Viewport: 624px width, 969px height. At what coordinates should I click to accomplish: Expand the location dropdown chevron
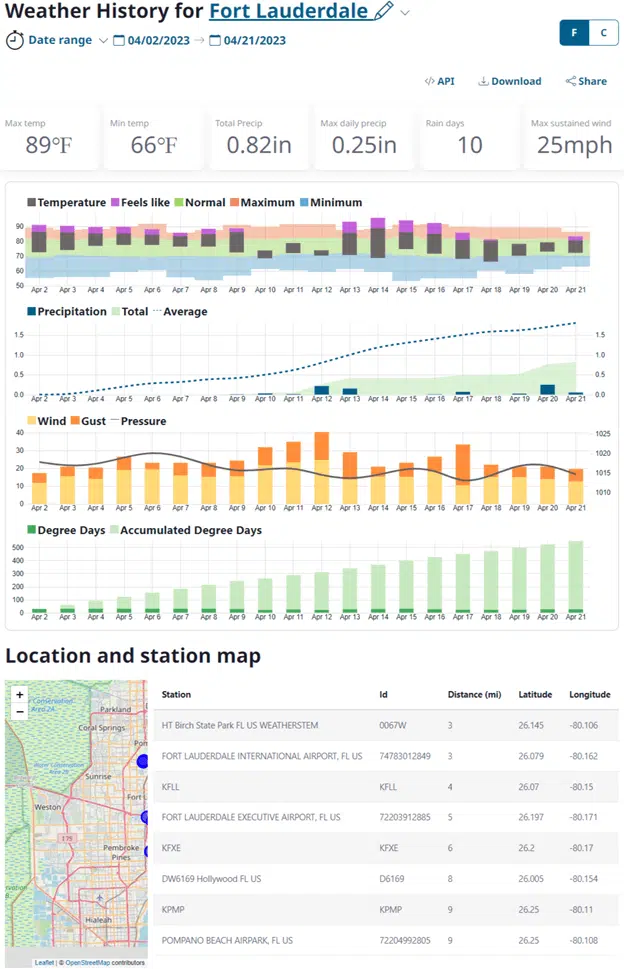(x=405, y=13)
